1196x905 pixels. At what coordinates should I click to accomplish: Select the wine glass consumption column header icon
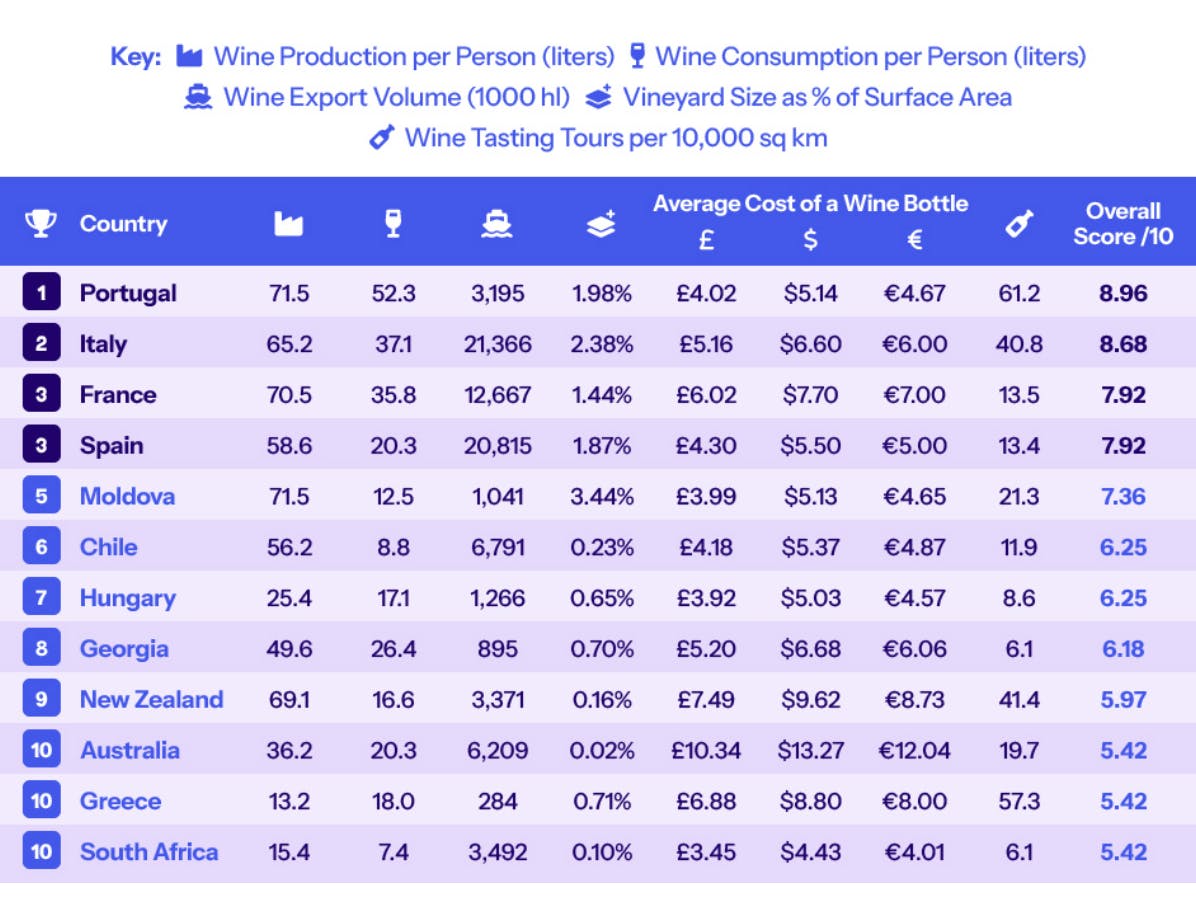pos(394,224)
